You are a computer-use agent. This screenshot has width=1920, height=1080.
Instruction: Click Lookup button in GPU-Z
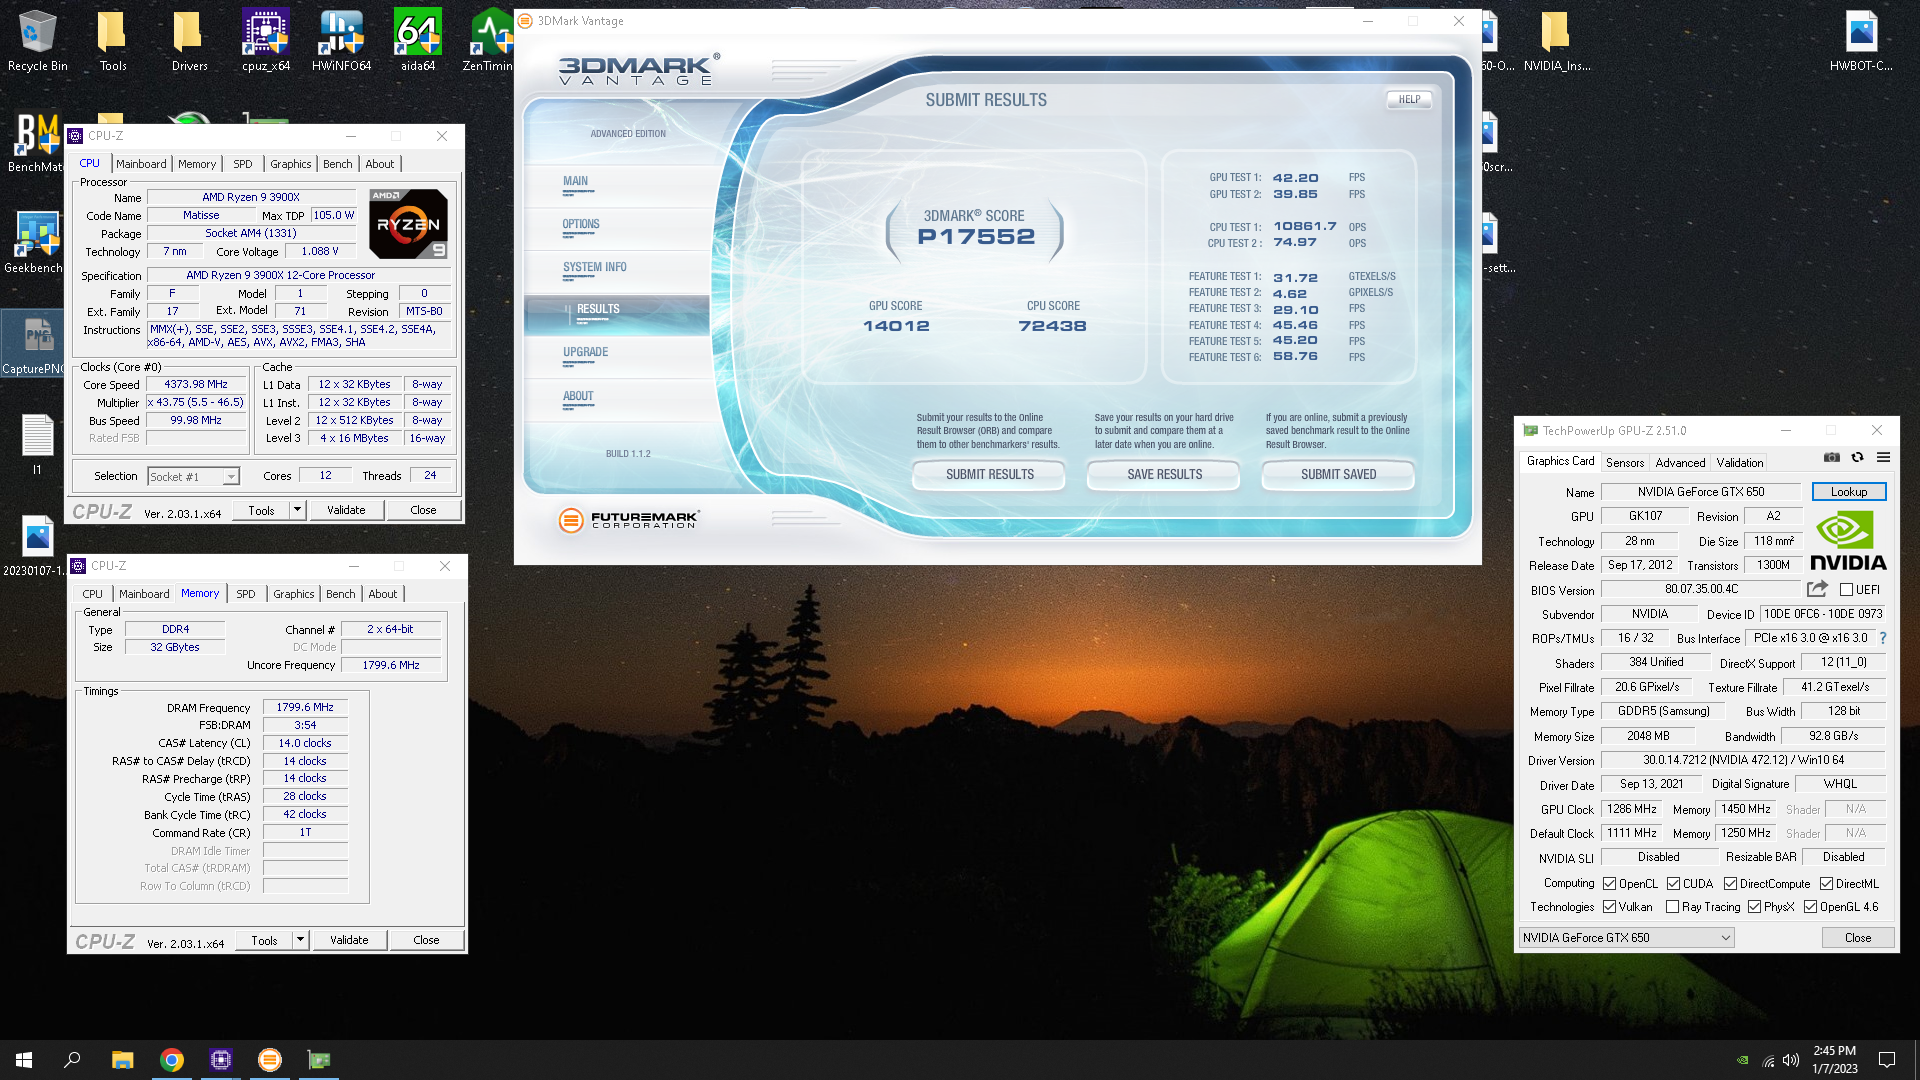pos(1849,492)
